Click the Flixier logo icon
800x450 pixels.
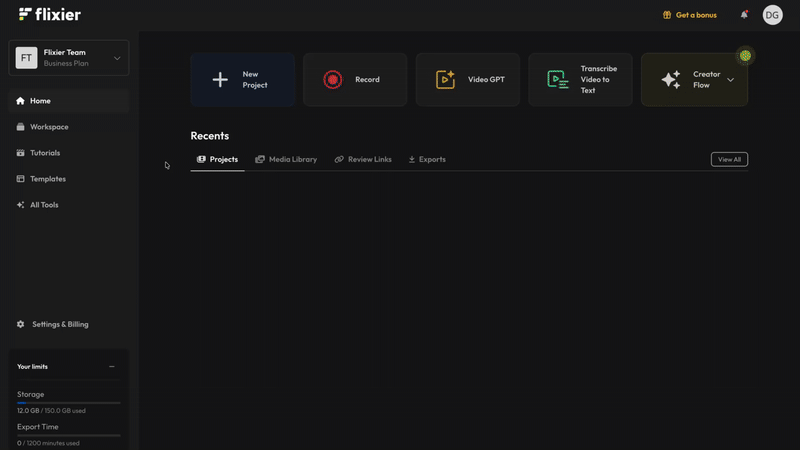pyautogui.click(x=25, y=14)
